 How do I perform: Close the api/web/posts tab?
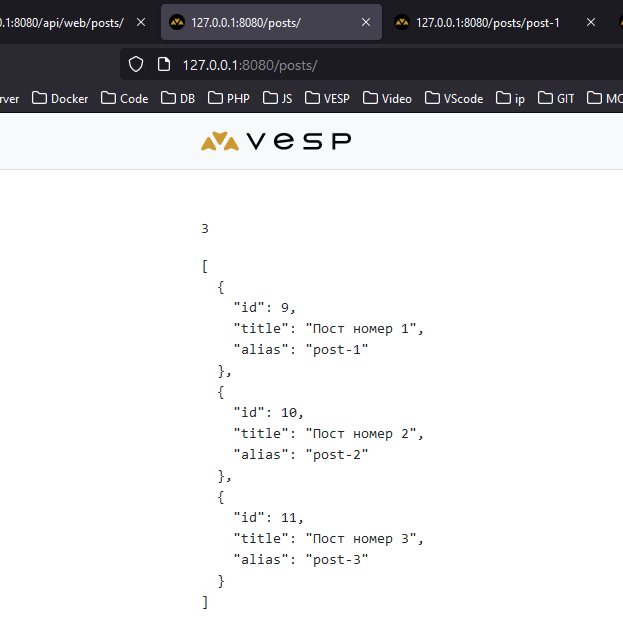click(x=141, y=22)
